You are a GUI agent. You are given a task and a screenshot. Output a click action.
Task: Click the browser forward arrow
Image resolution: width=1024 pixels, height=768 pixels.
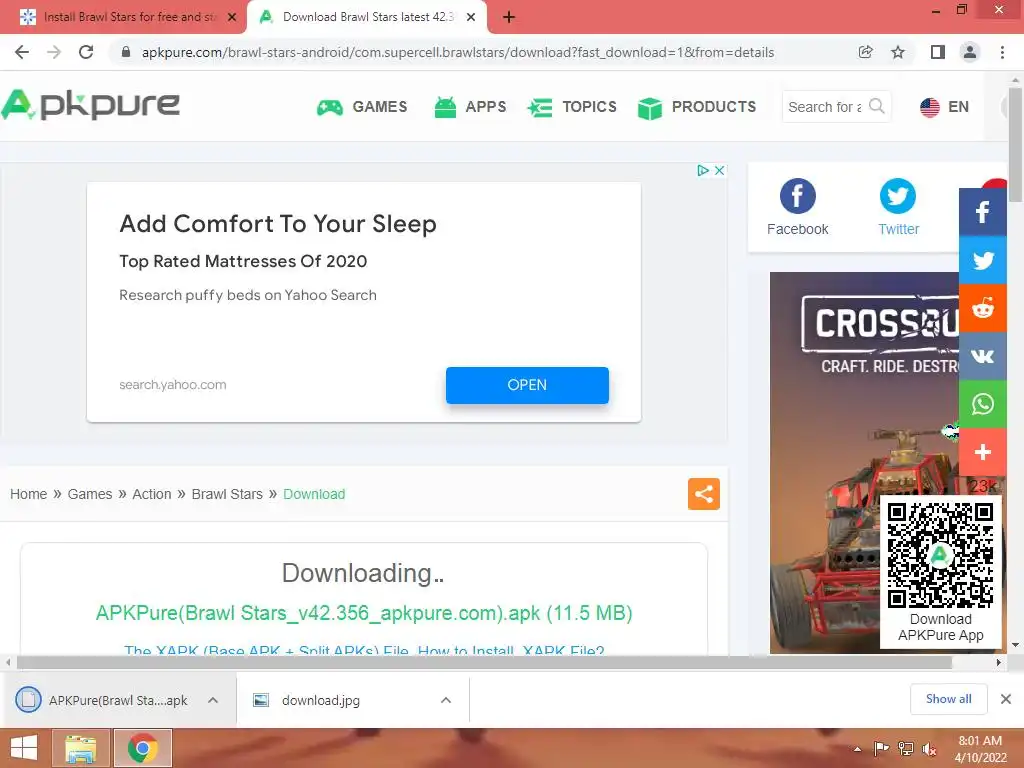54,52
